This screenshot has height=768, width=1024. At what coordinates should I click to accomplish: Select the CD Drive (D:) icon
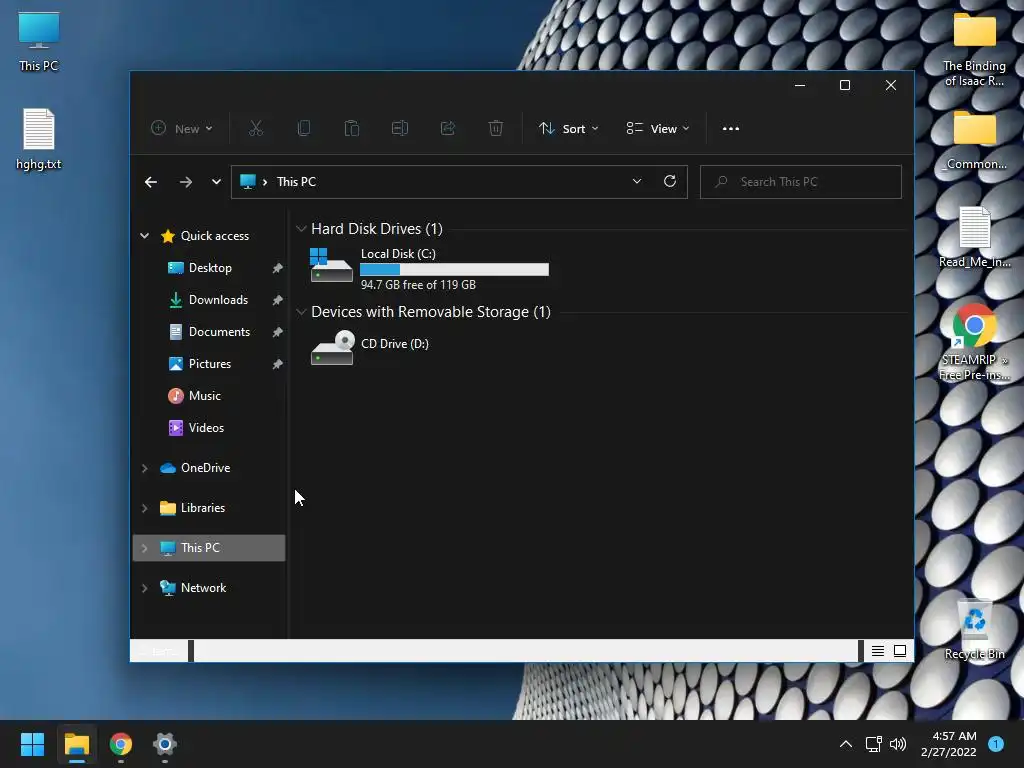point(332,347)
